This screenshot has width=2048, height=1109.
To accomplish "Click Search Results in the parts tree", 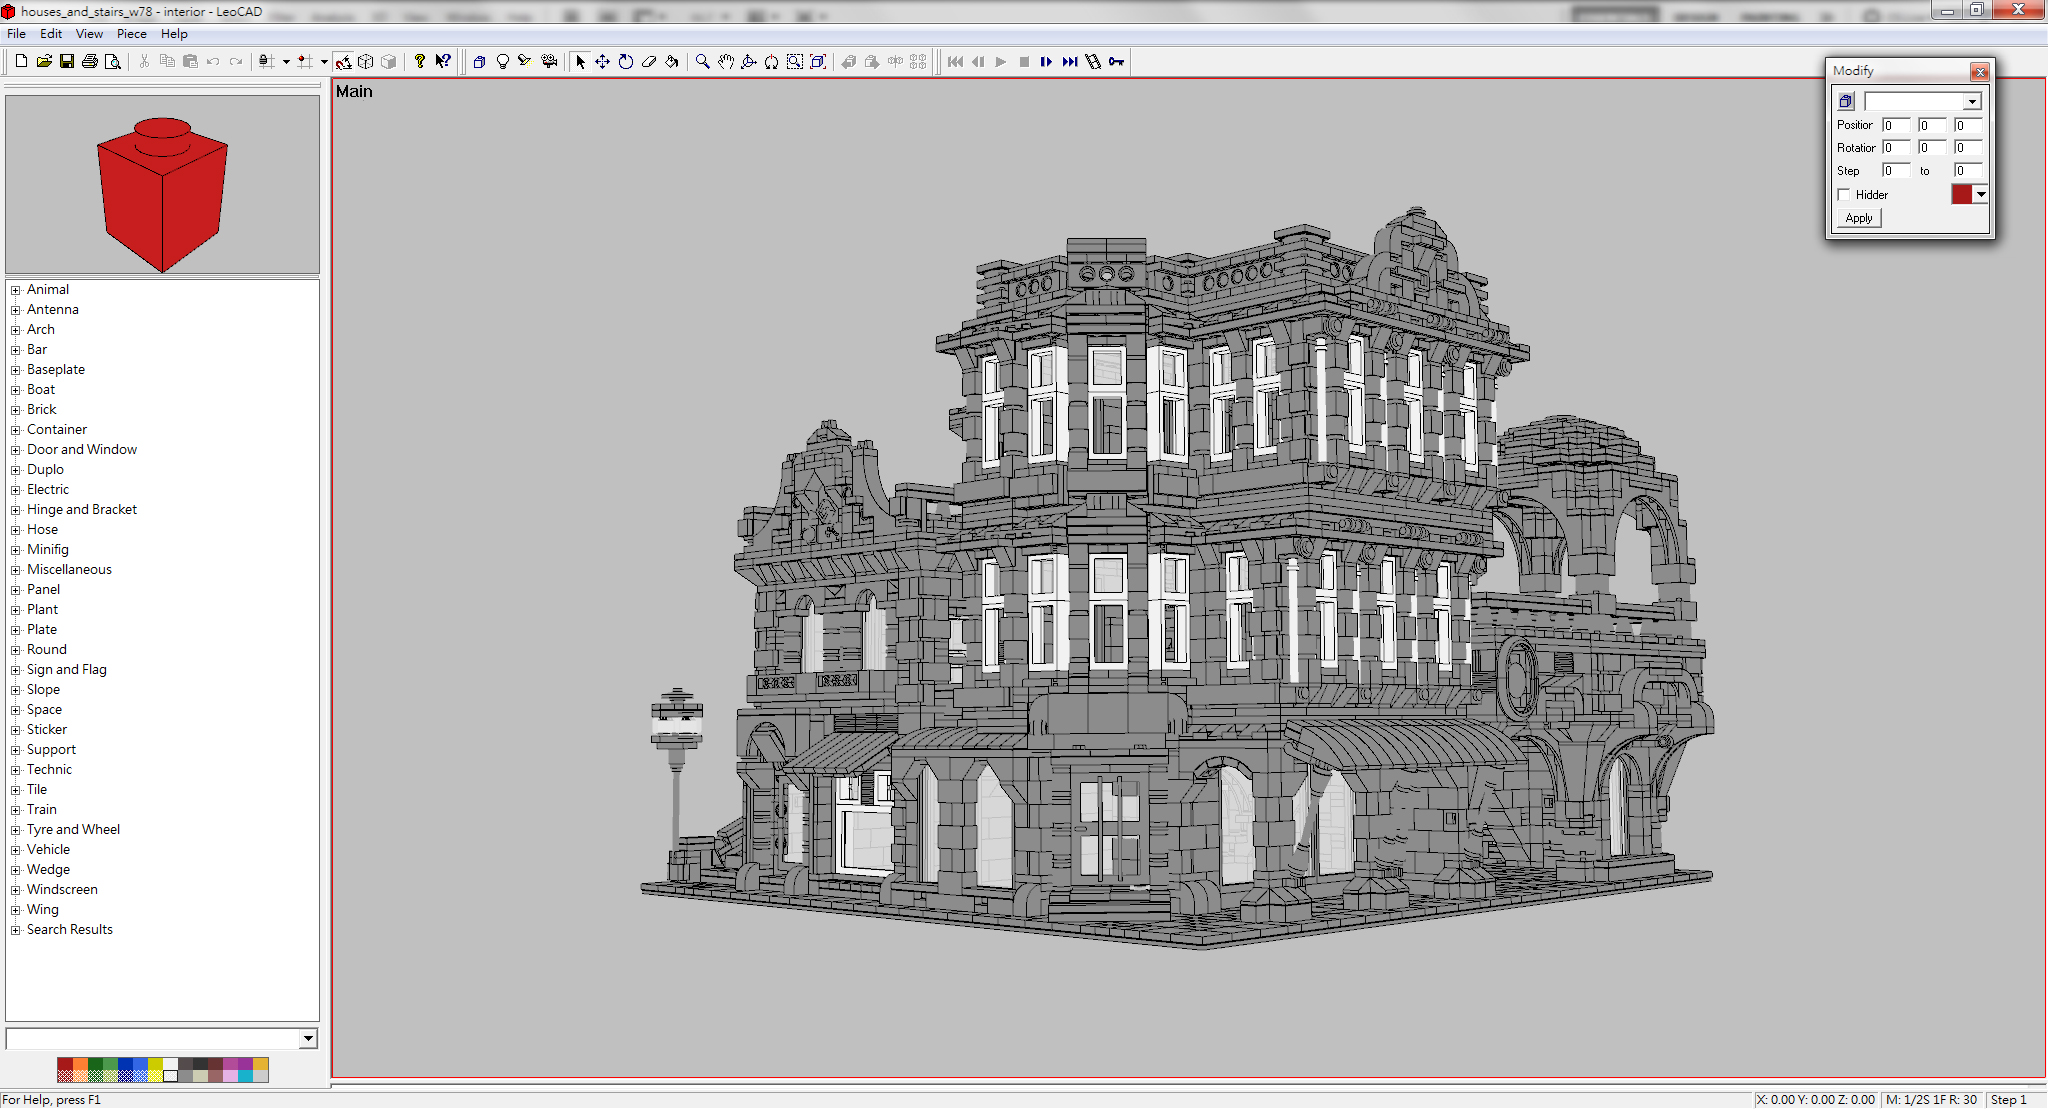I will click(x=69, y=929).
